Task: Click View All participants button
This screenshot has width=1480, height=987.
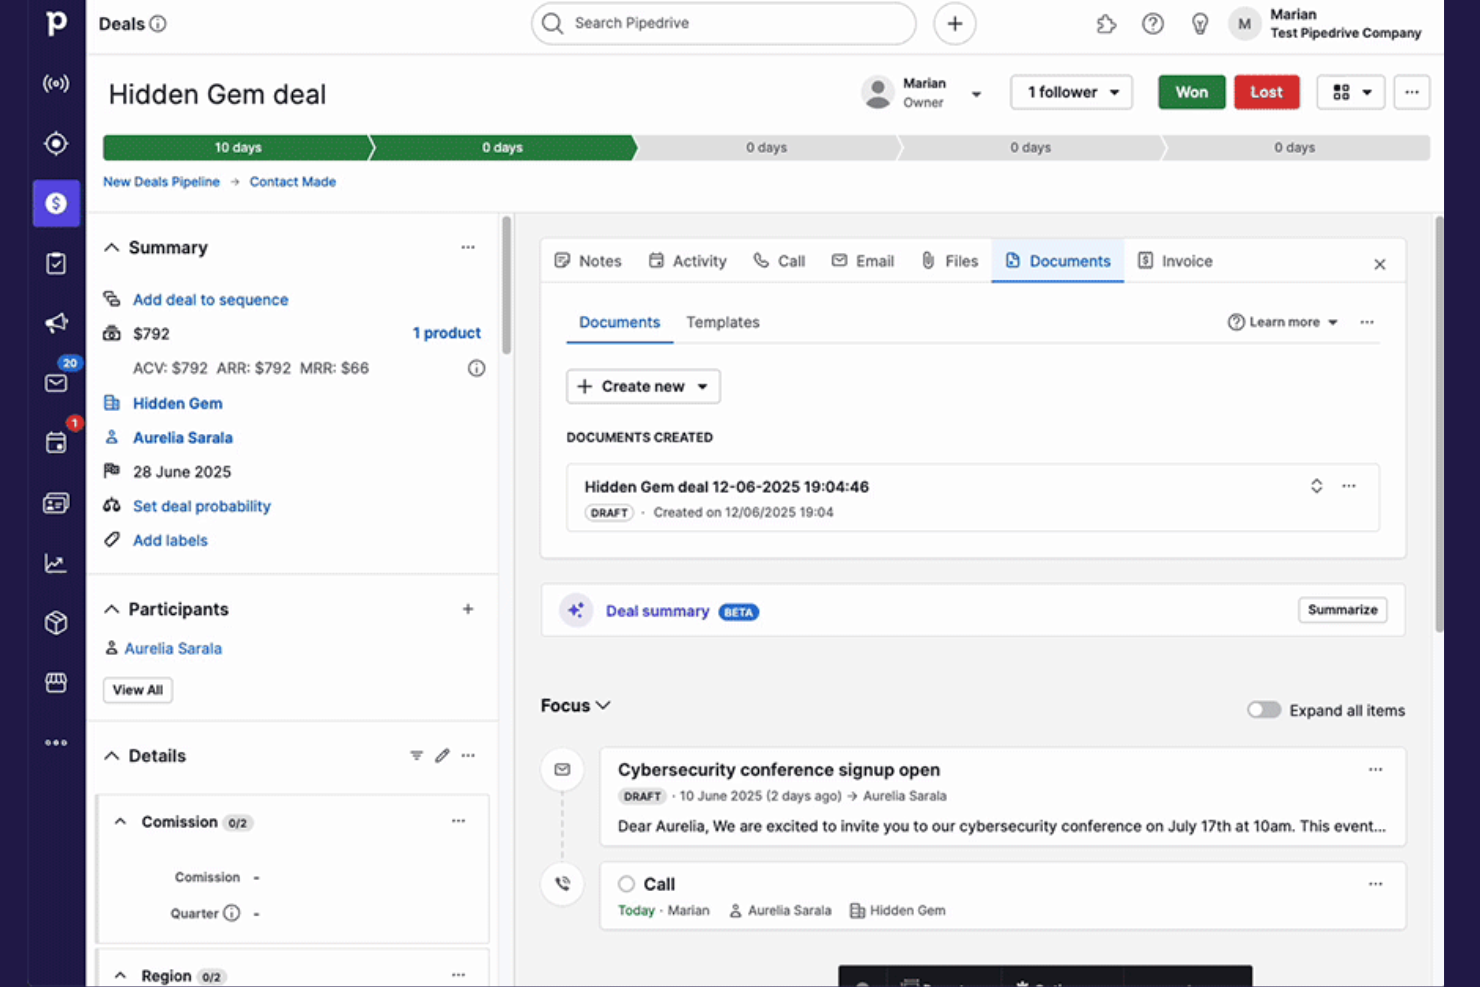Action: coord(138,690)
